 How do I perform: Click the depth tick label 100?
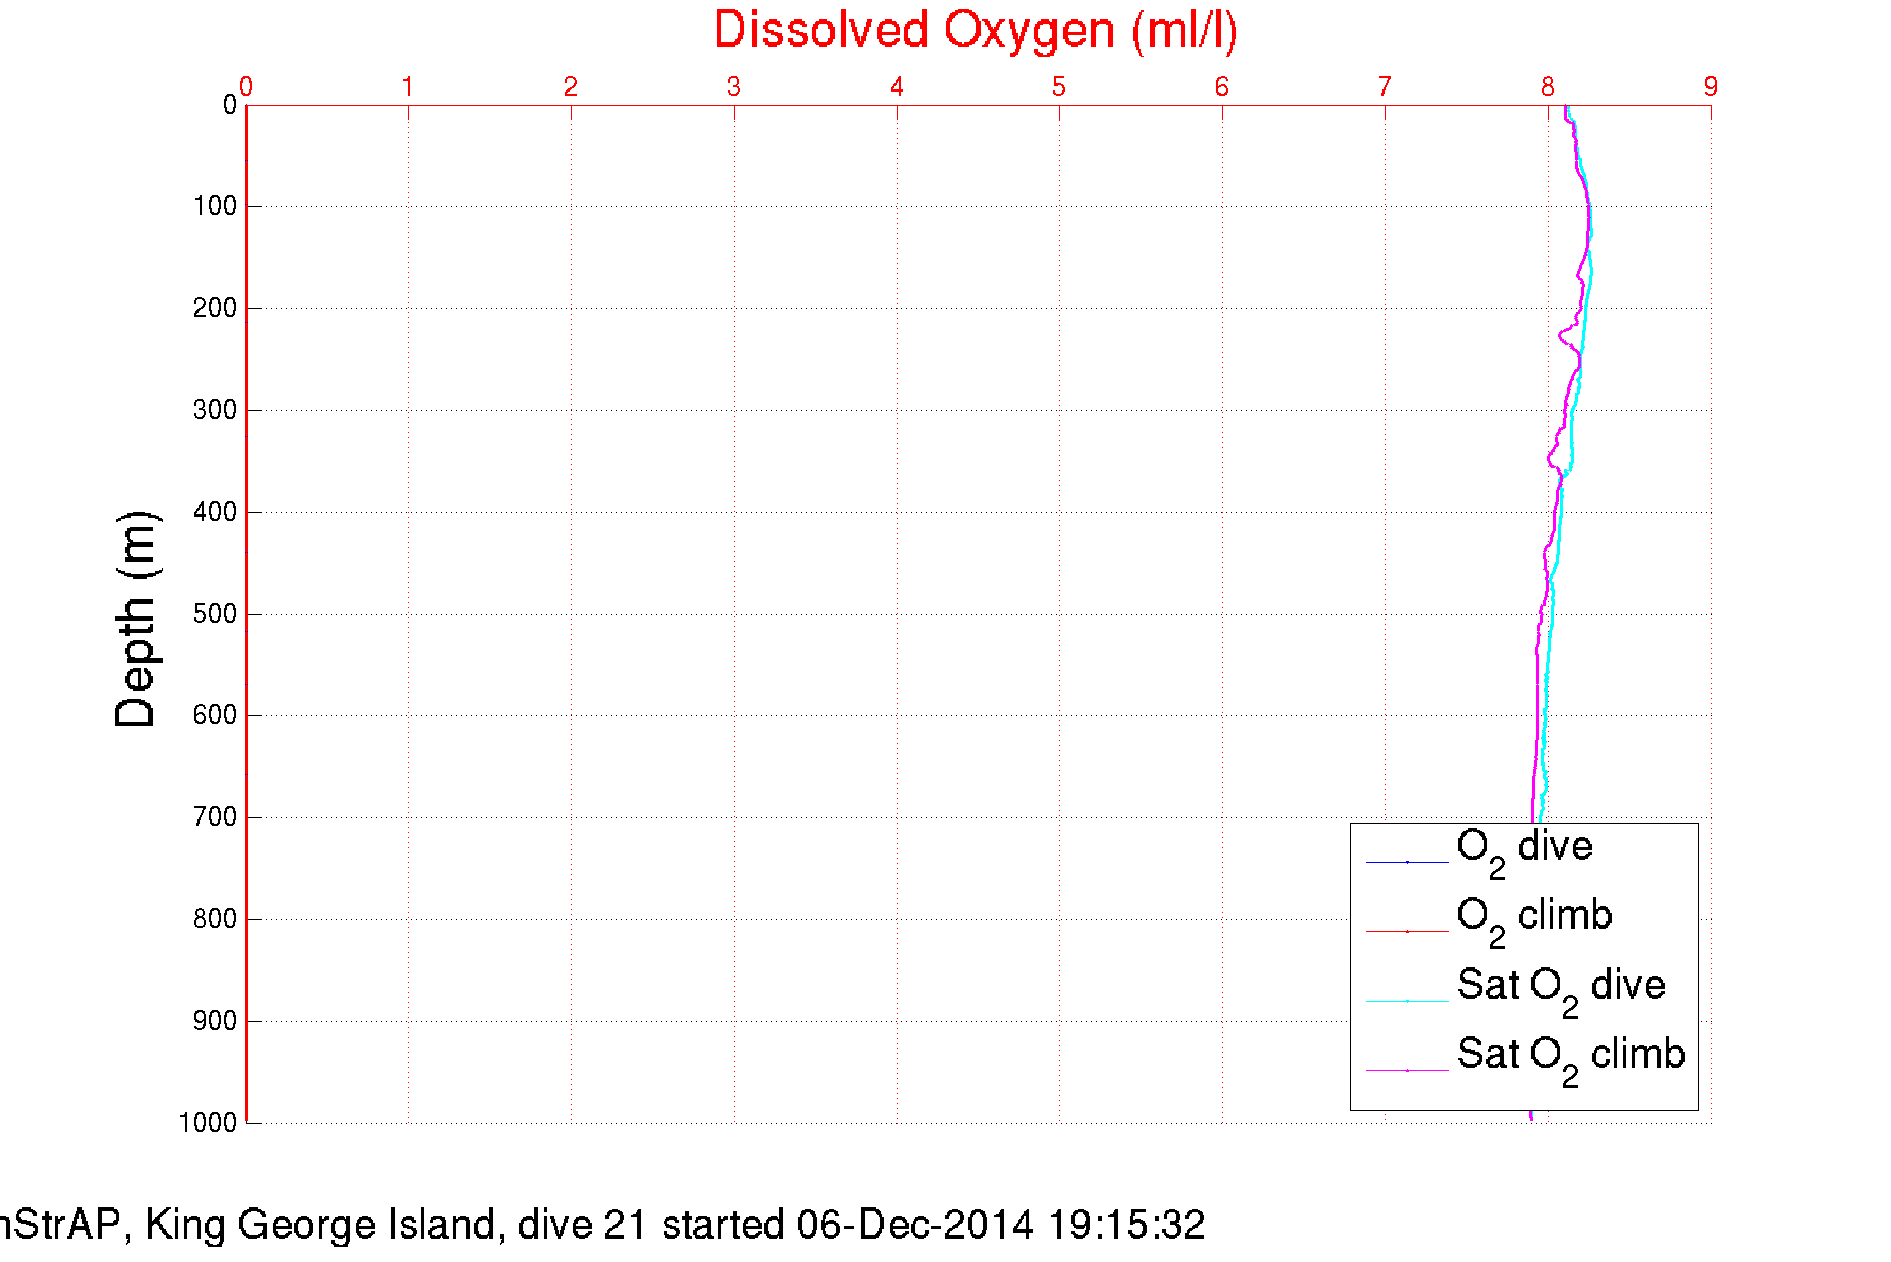click(215, 206)
